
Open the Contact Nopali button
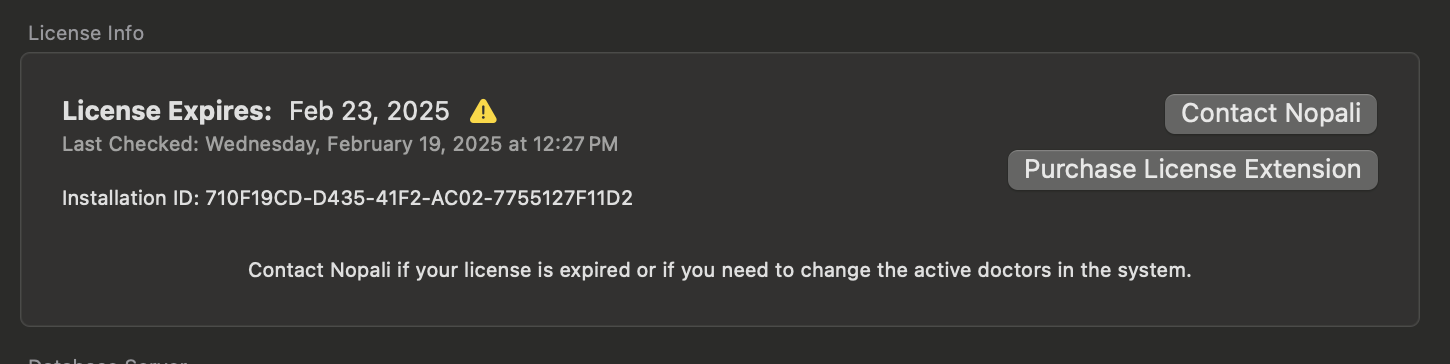1271,114
